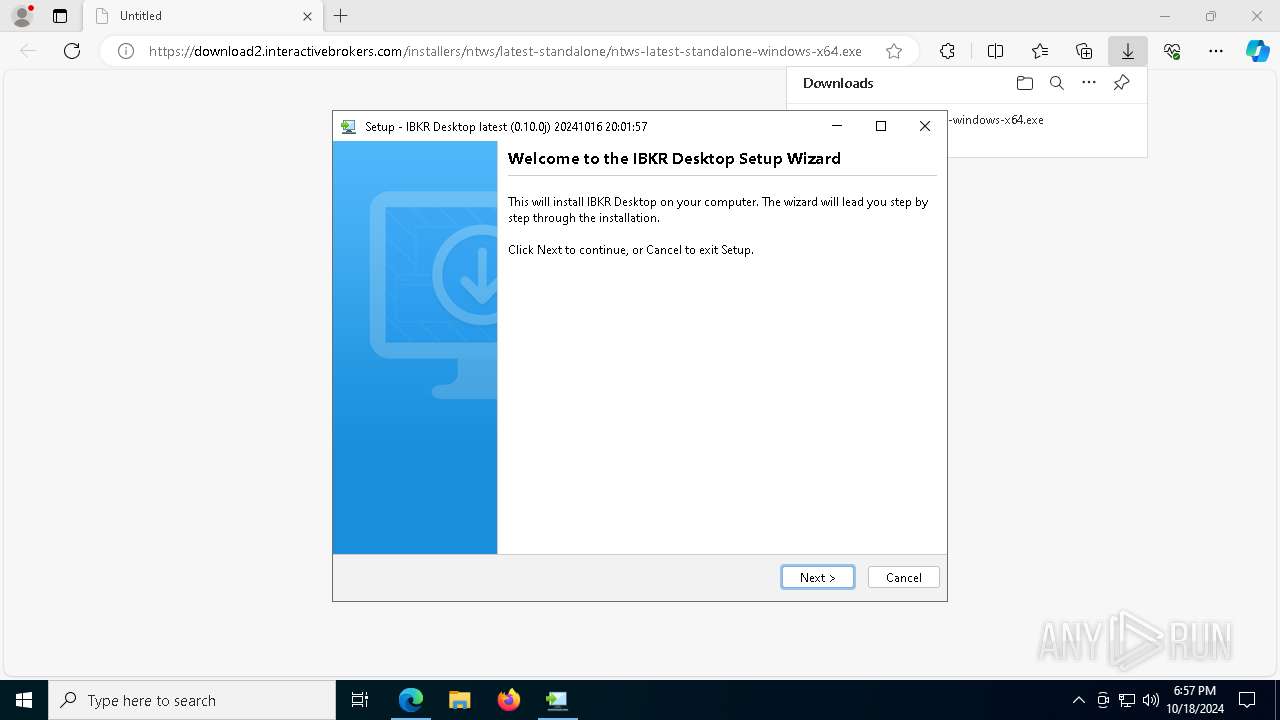Switch to the installer taskbar icon
The height and width of the screenshot is (720, 1280).
557,700
